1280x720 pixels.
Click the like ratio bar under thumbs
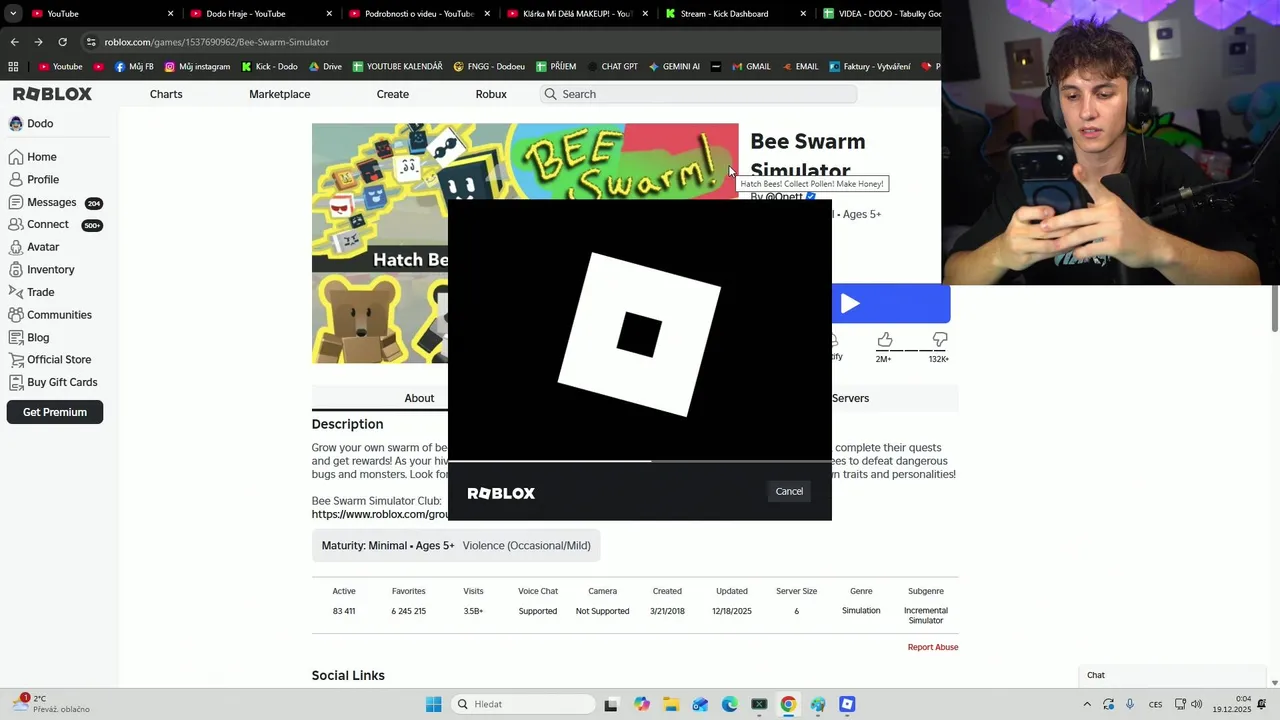(911, 351)
